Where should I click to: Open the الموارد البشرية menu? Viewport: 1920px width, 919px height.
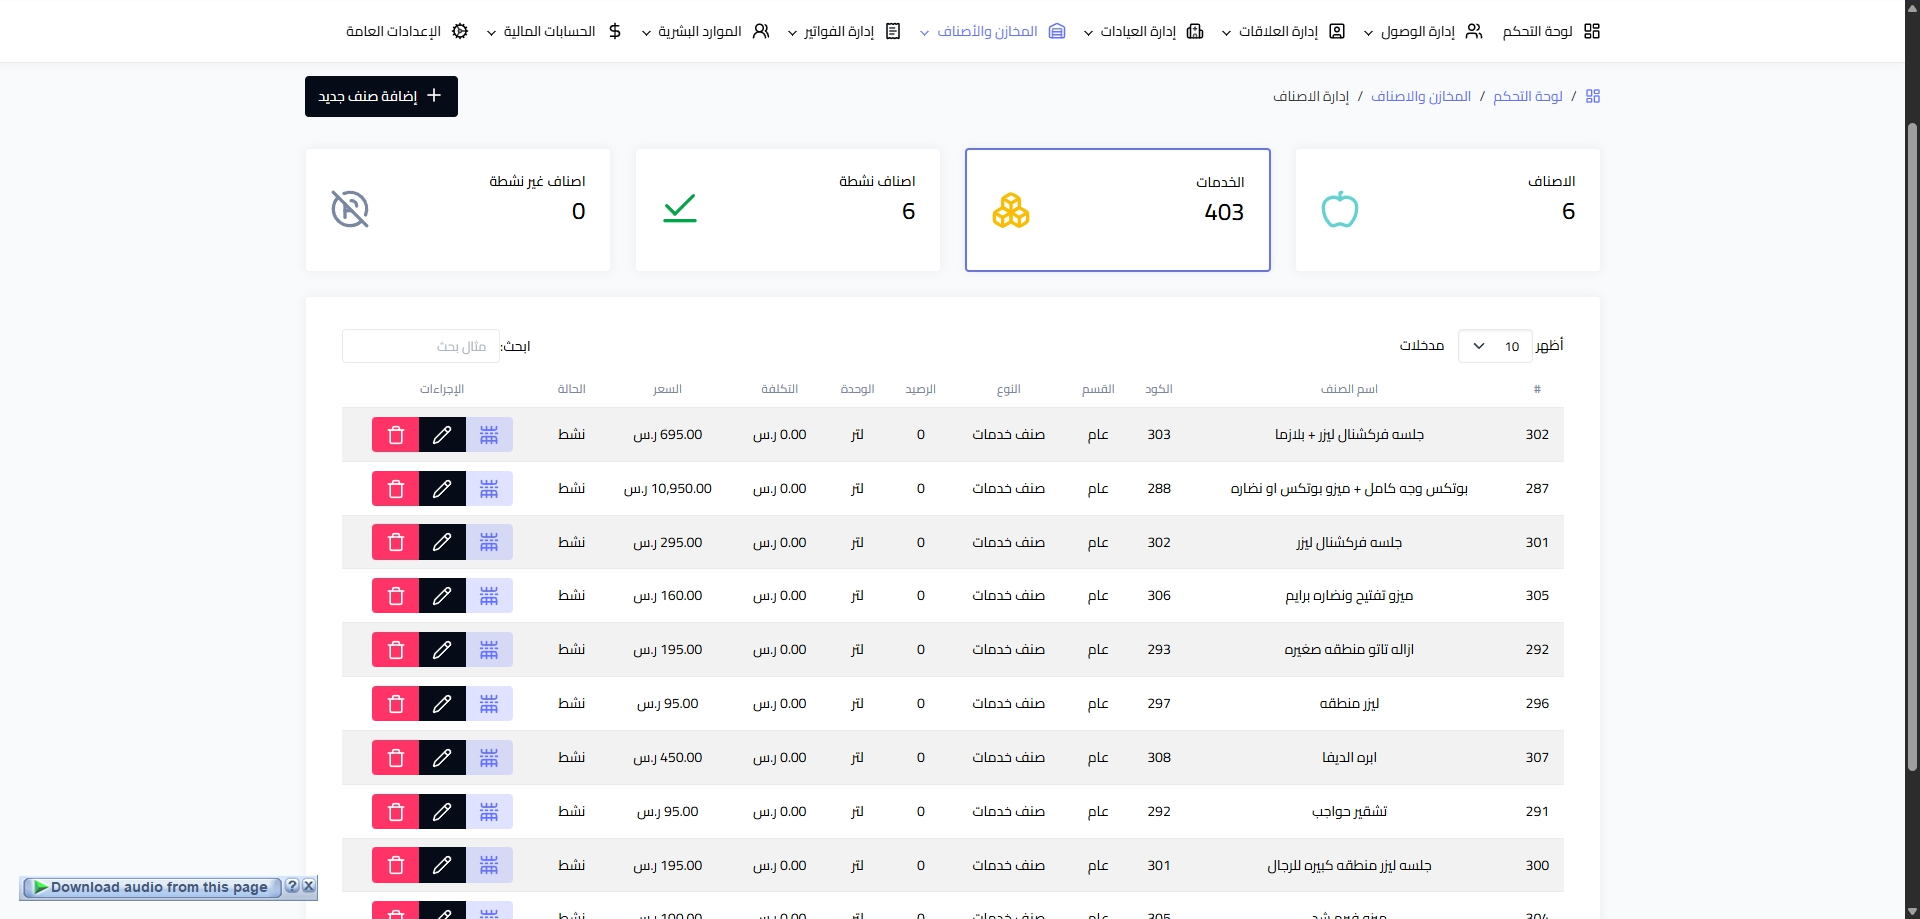point(705,31)
